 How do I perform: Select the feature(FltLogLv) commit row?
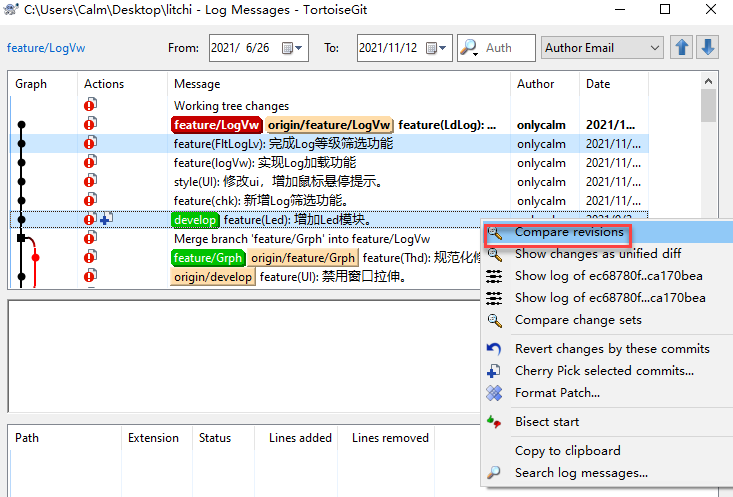(x=329, y=144)
